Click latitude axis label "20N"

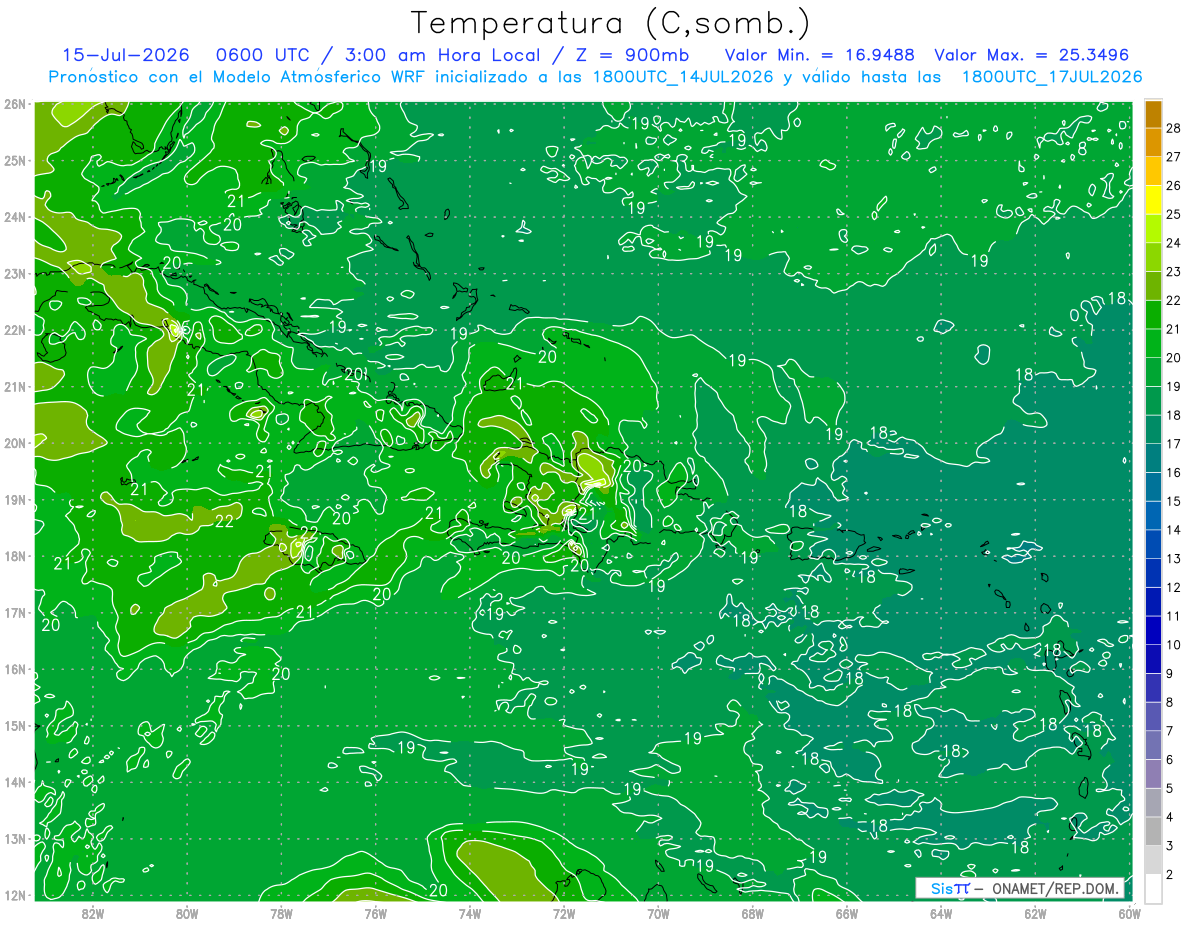pos(14,443)
